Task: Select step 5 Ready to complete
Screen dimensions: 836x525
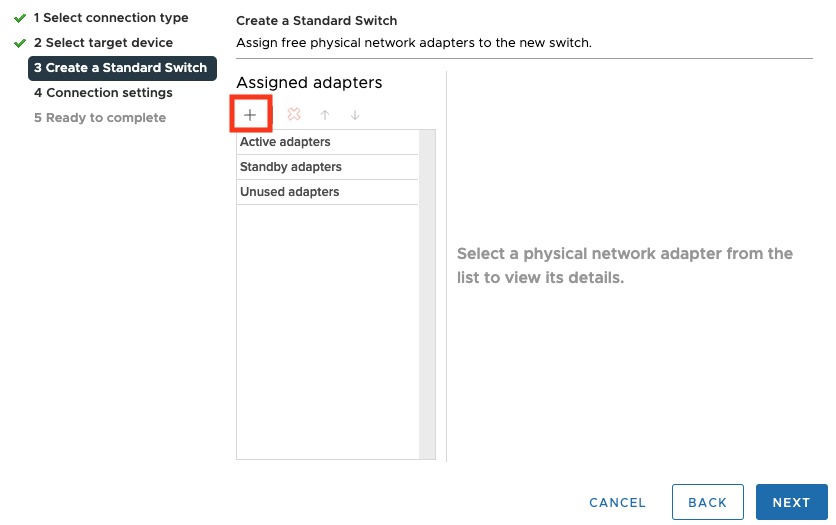Action: (100, 118)
